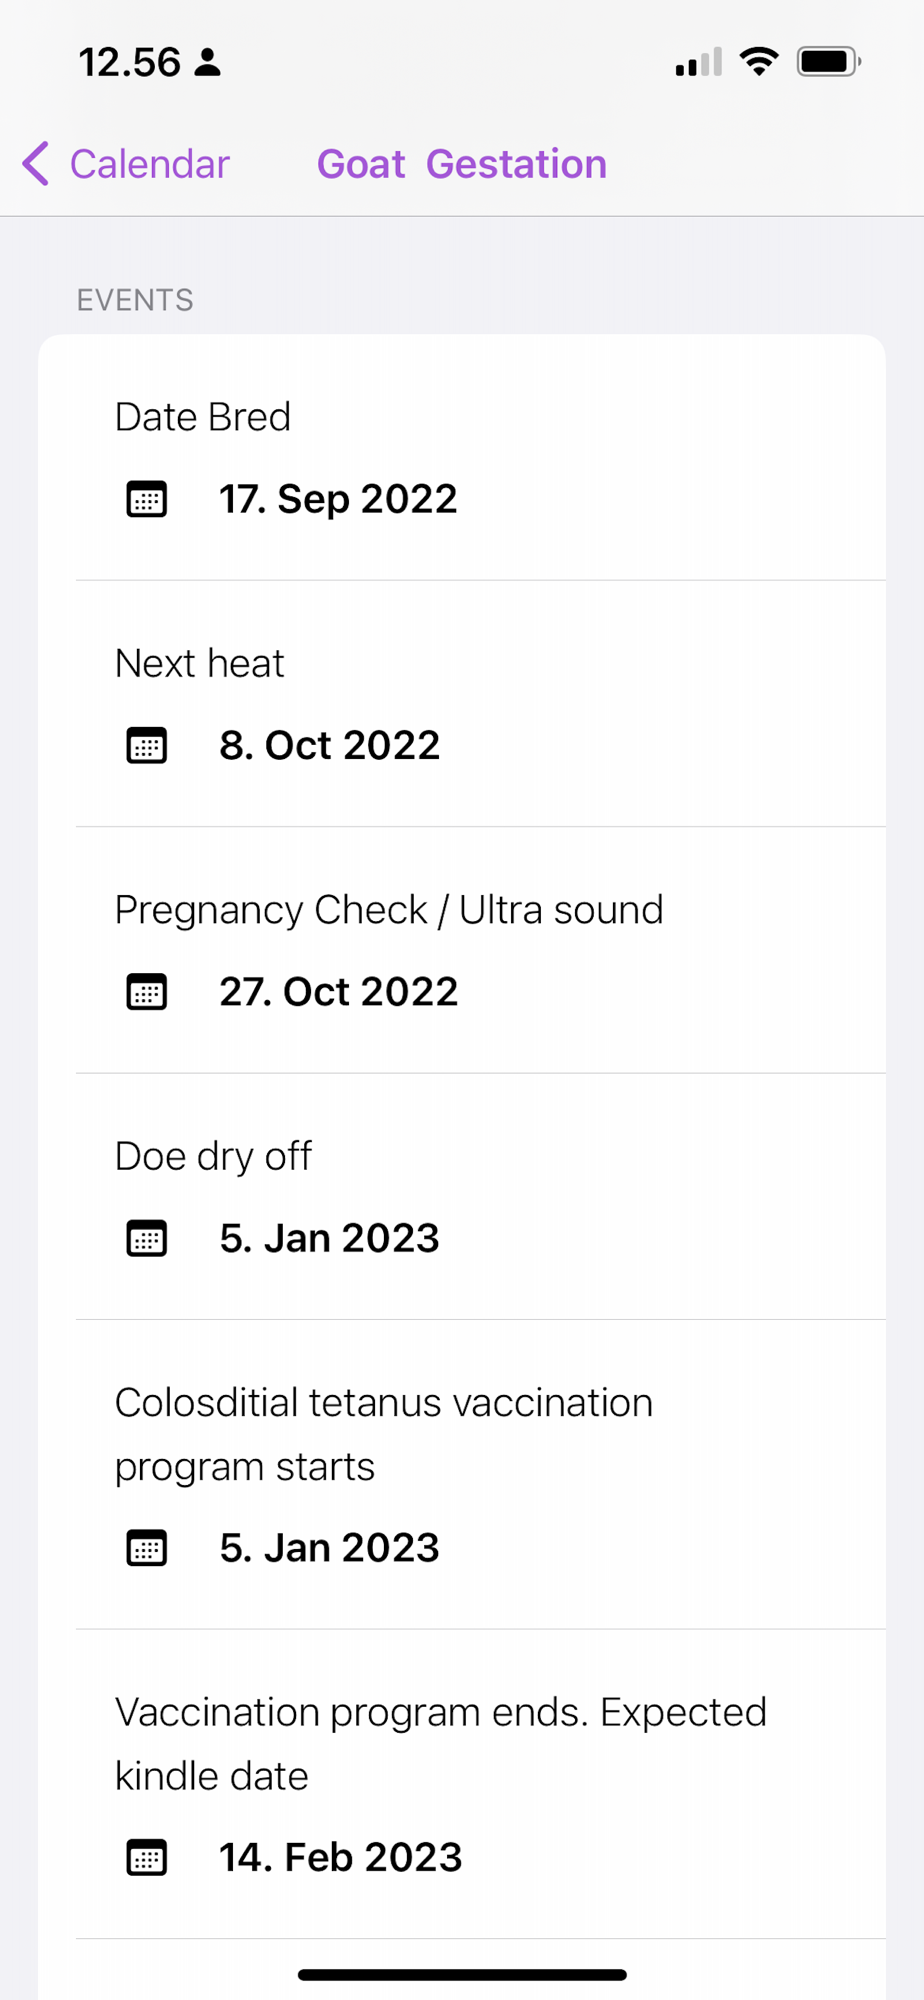
Task: Tap calendar icon under Next heat
Action: pyautogui.click(x=147, y=746)
